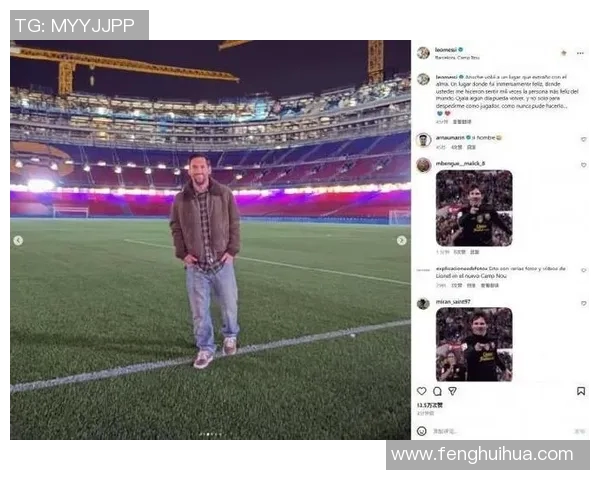Go to the previous photo arrow
The height and width of the screenshot is (480, 600).
(18, 240)
